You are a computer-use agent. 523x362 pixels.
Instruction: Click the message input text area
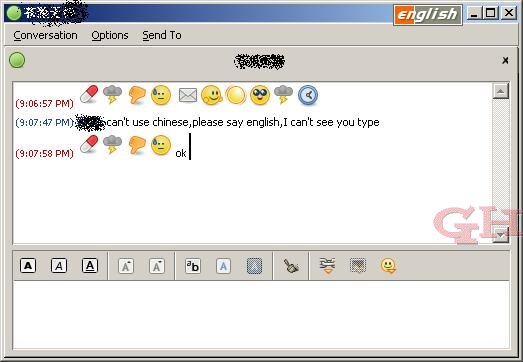coord(261,314)
